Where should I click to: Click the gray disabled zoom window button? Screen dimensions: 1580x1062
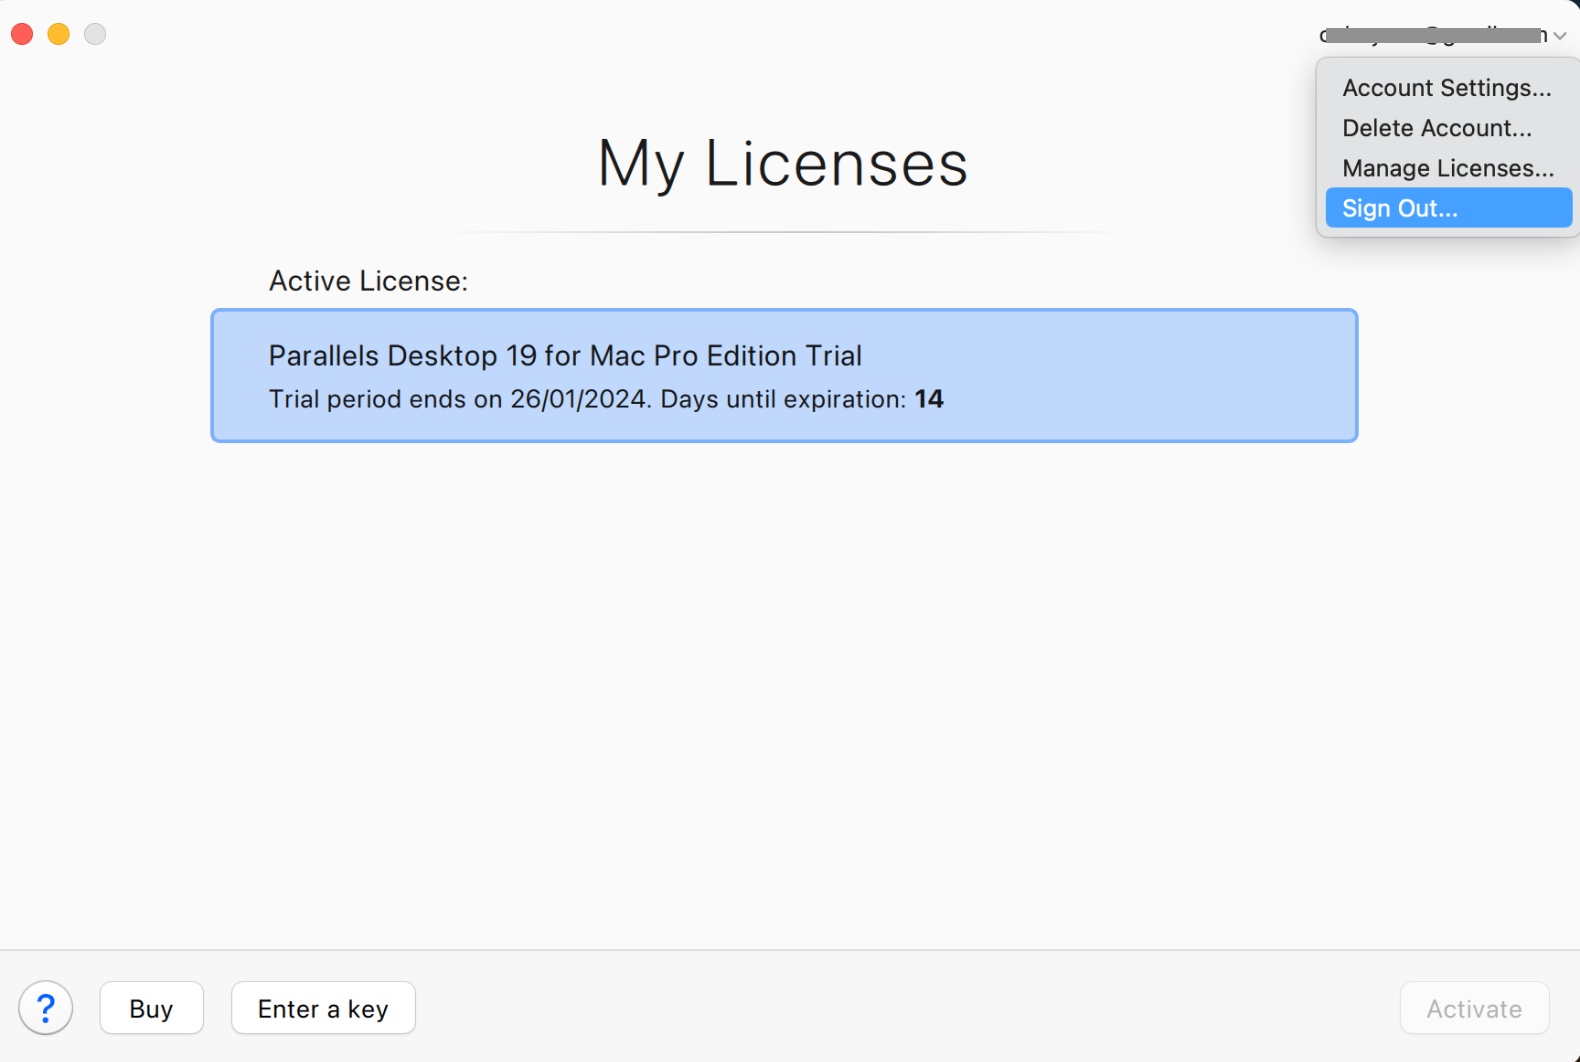coord(95,34)
